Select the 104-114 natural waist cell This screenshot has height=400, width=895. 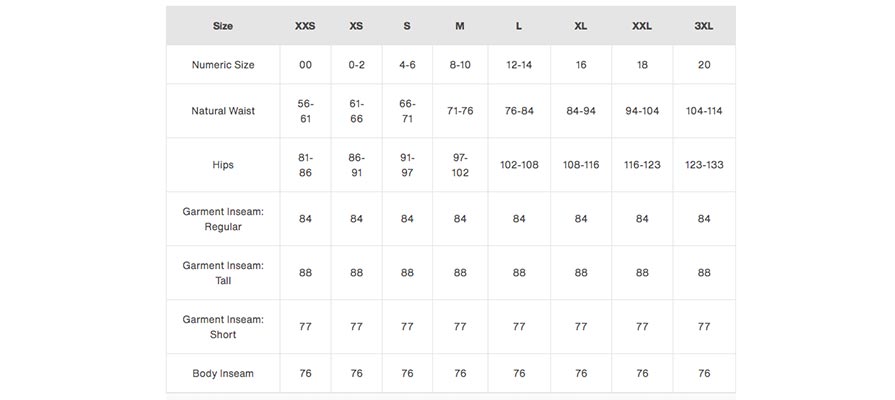pos(704,111)
